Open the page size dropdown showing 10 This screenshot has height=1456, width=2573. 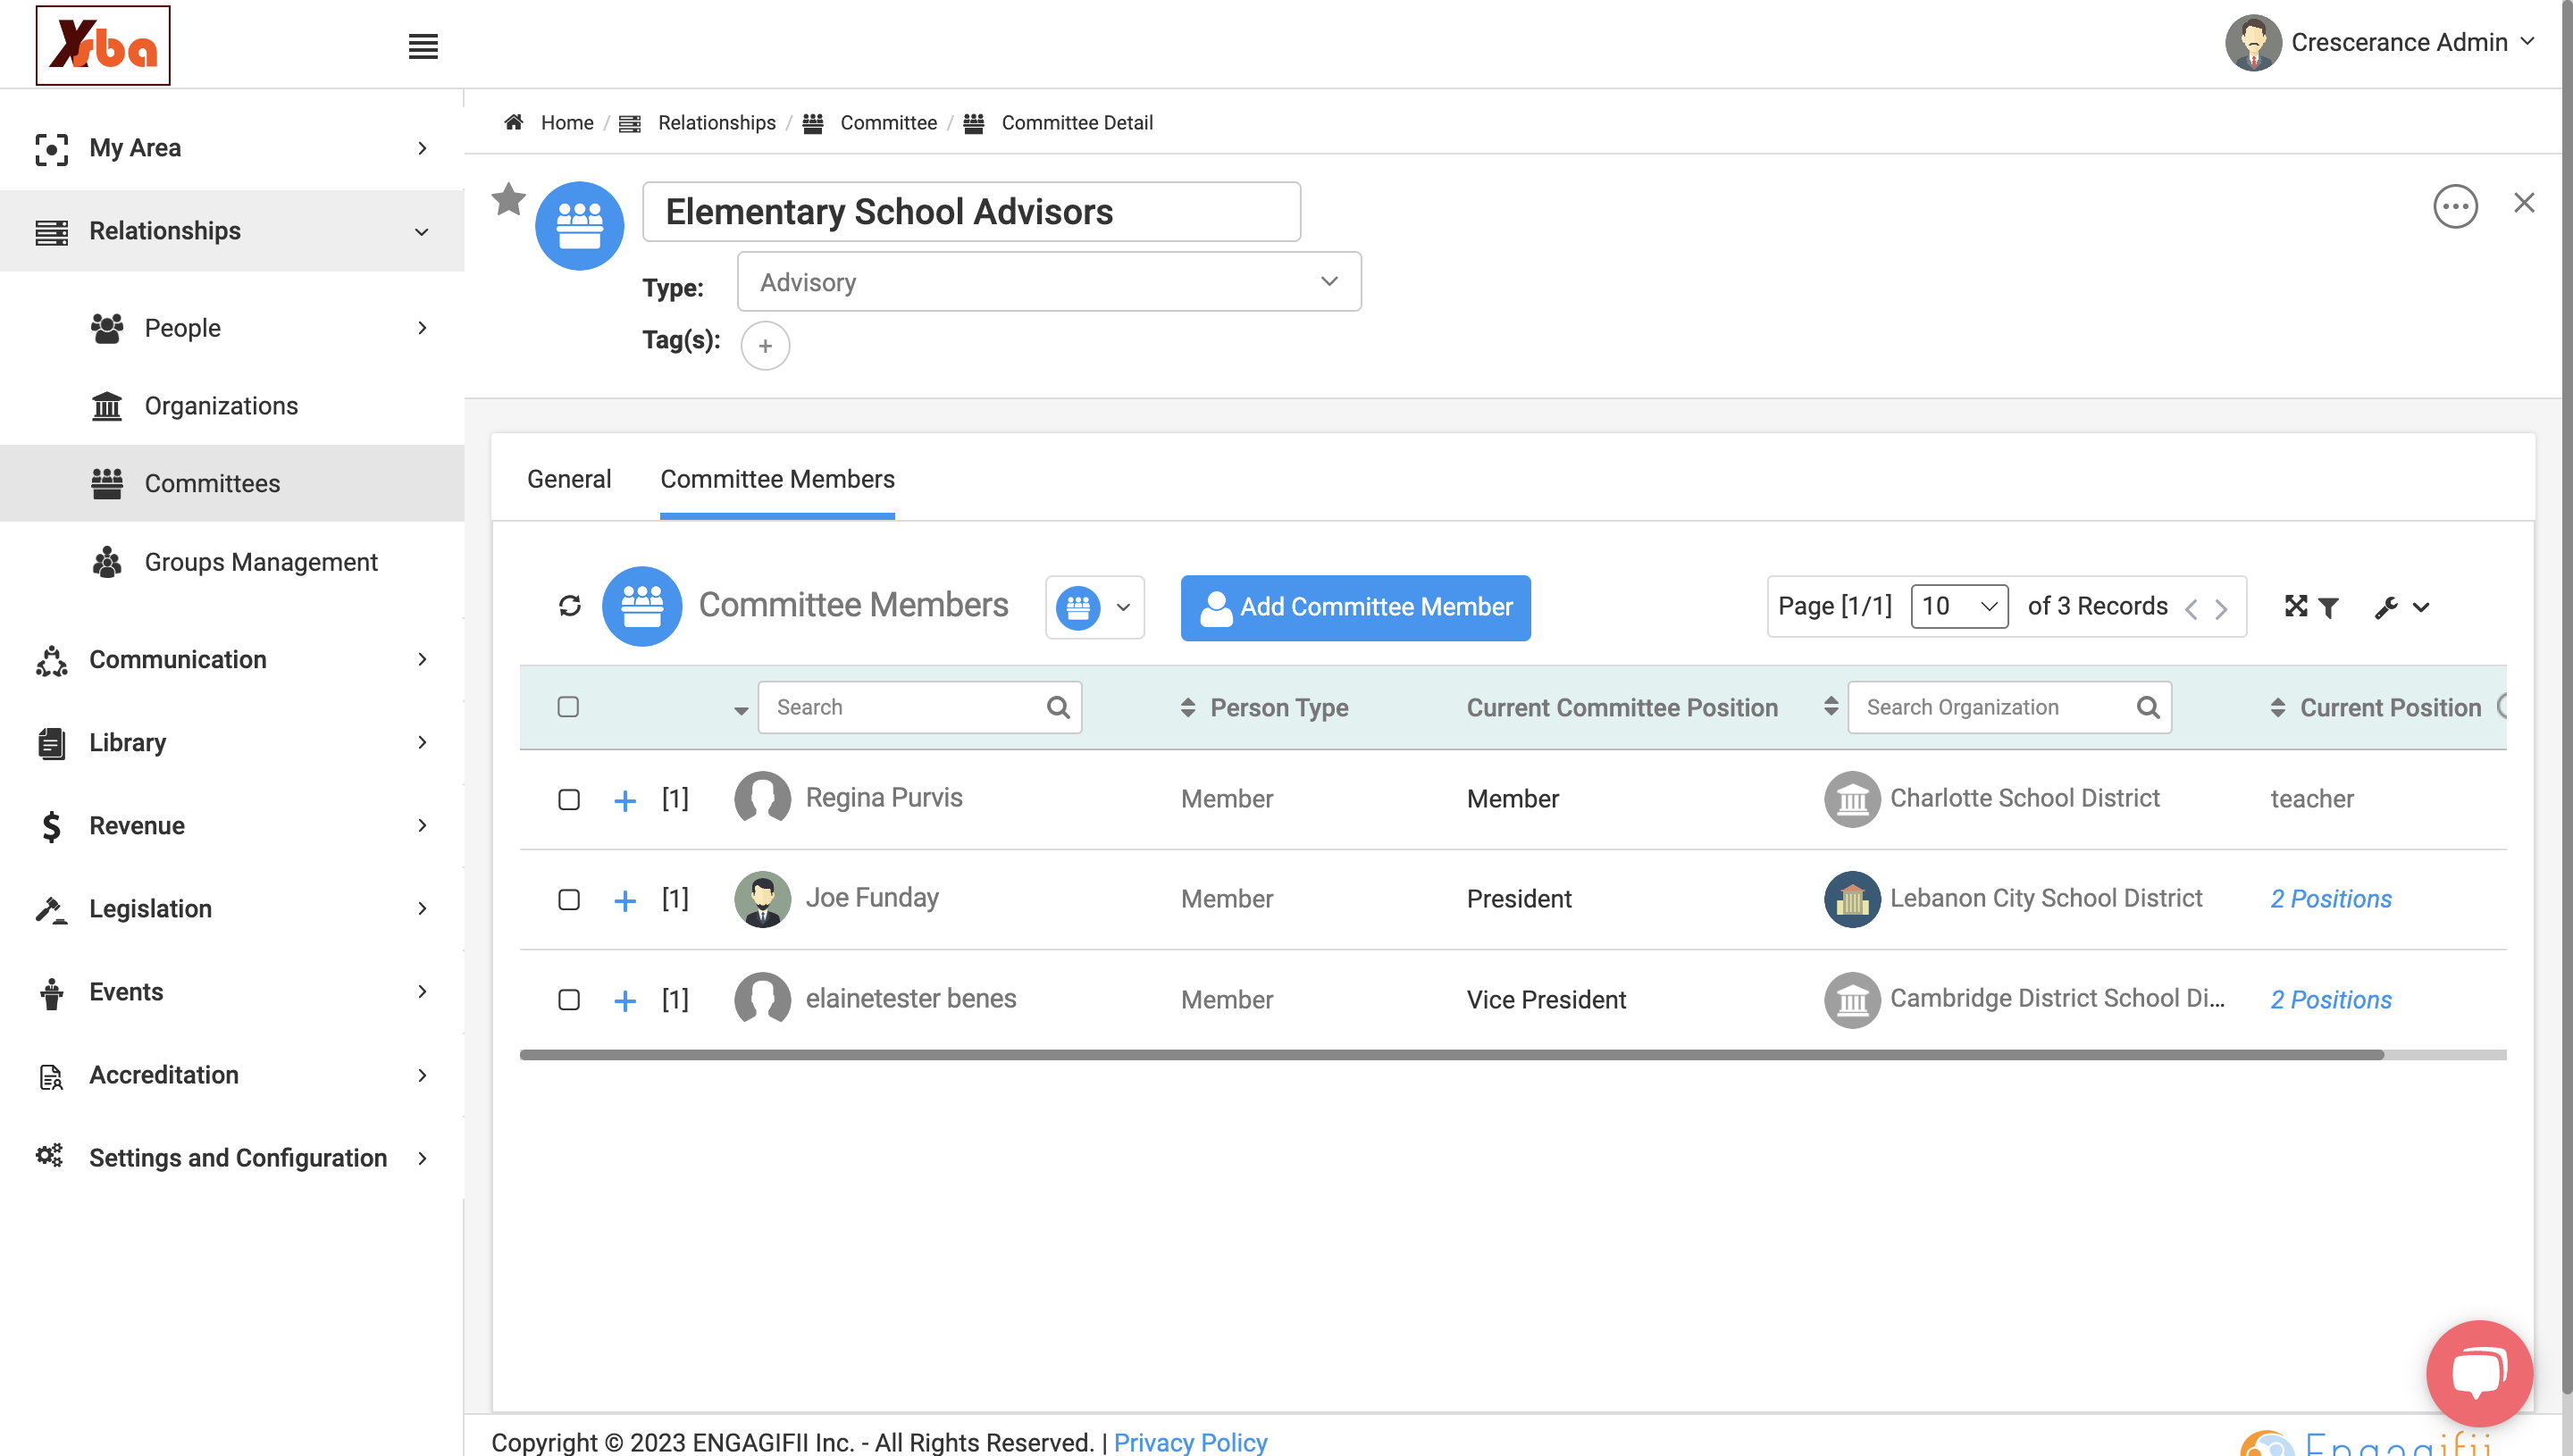tap(1958, 606)
